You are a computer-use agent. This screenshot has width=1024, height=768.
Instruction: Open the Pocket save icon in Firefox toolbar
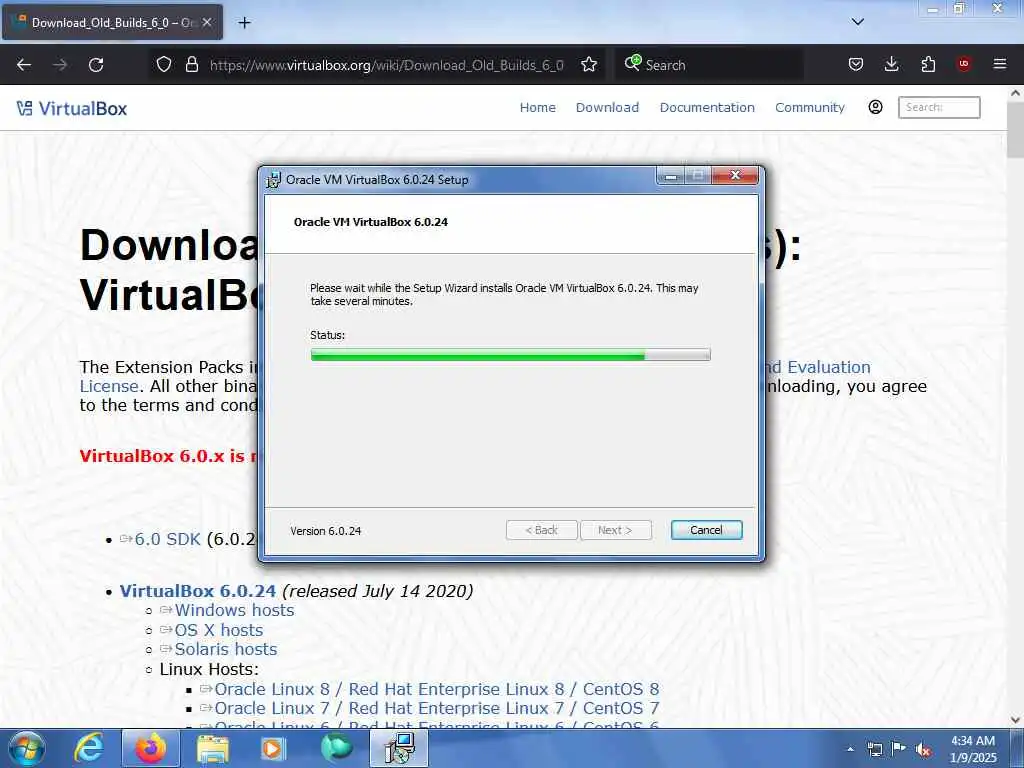(x=856, y=65)
